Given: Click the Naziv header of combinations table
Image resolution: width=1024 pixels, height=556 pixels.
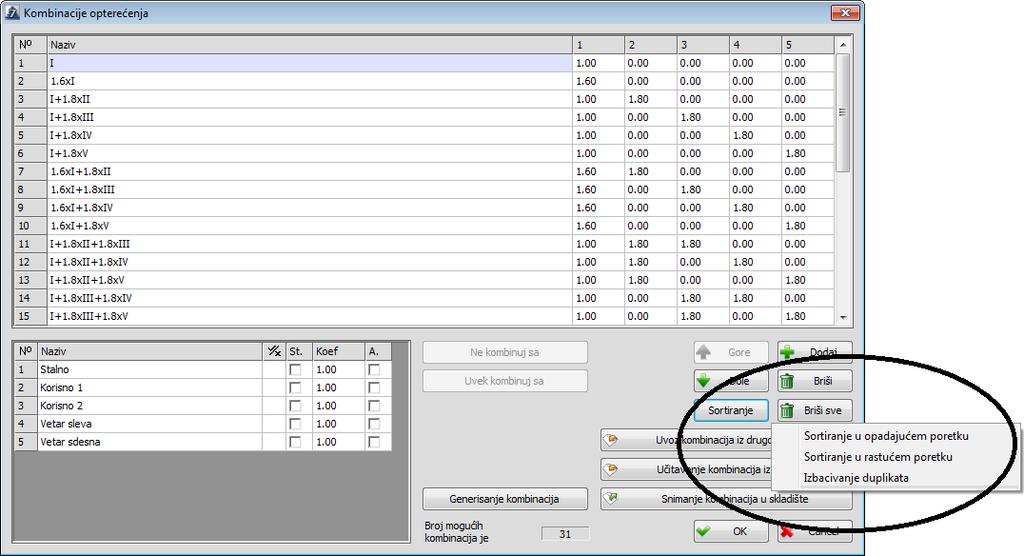Looking at the screenshot, I should pyautogui.click(x=310, y=45).
